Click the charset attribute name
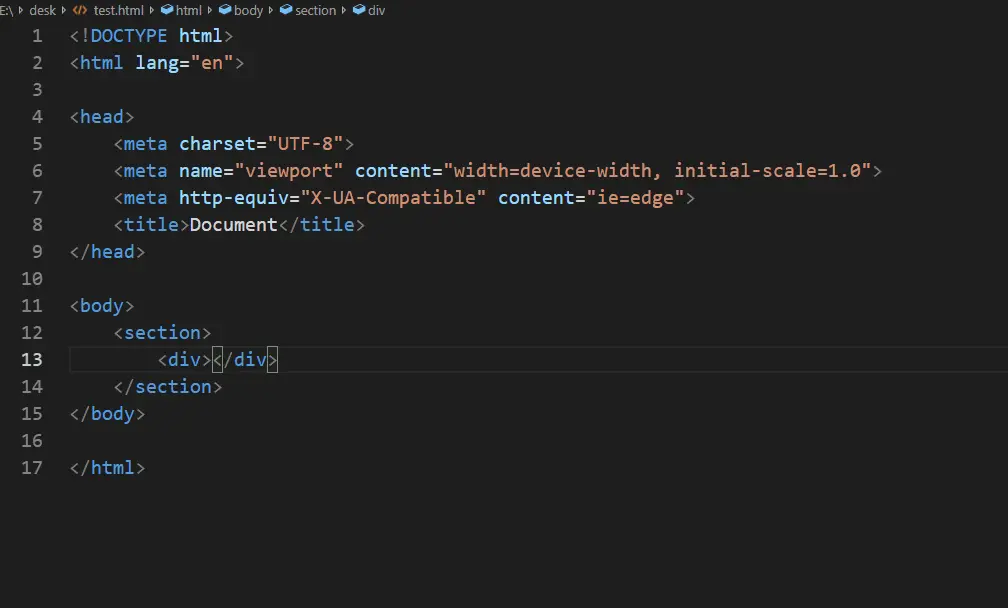The image size is (1008, 608). (x=217, y=144)
